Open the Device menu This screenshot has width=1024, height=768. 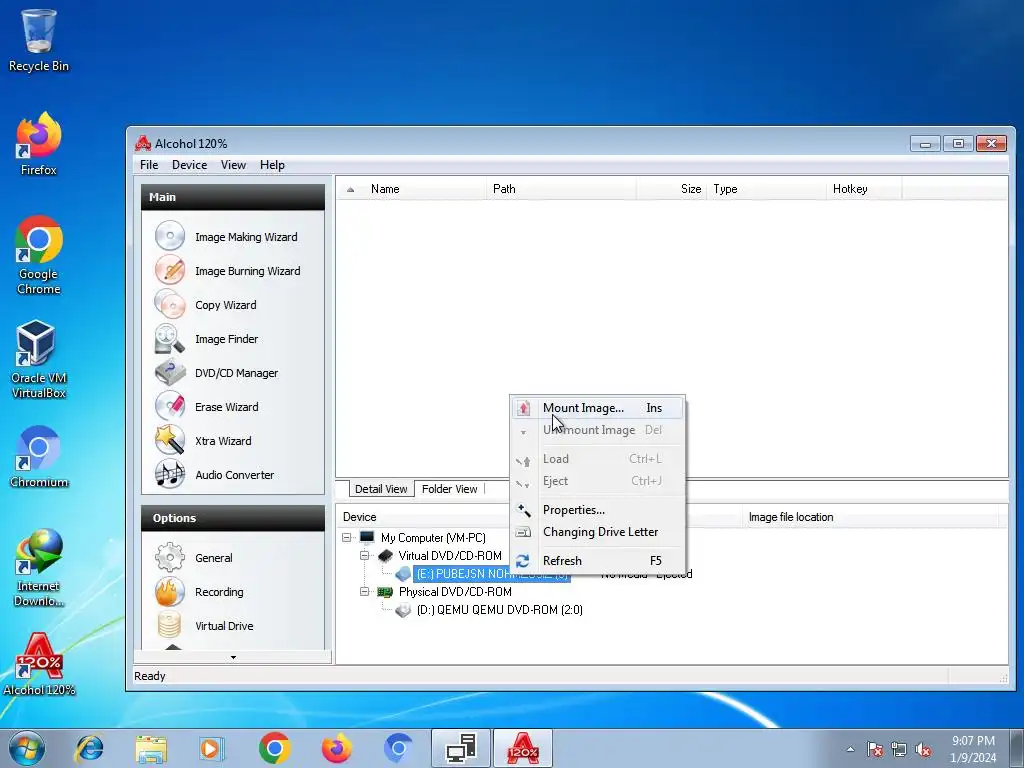[x=189, y=165]
